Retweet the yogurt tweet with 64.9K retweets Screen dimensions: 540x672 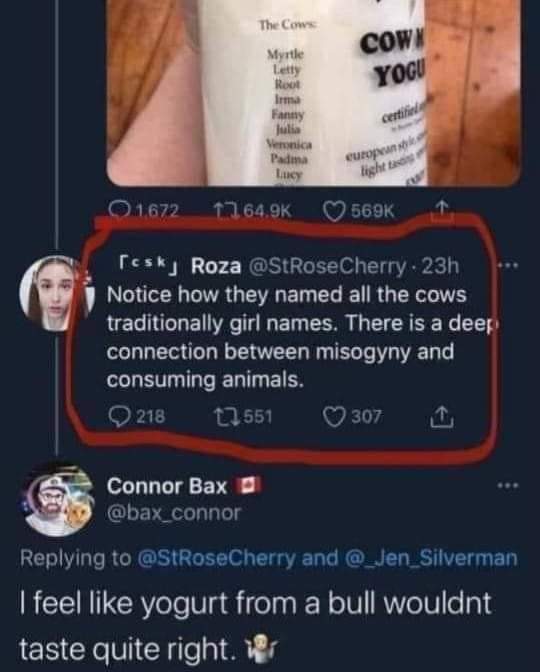coord(253,210)
